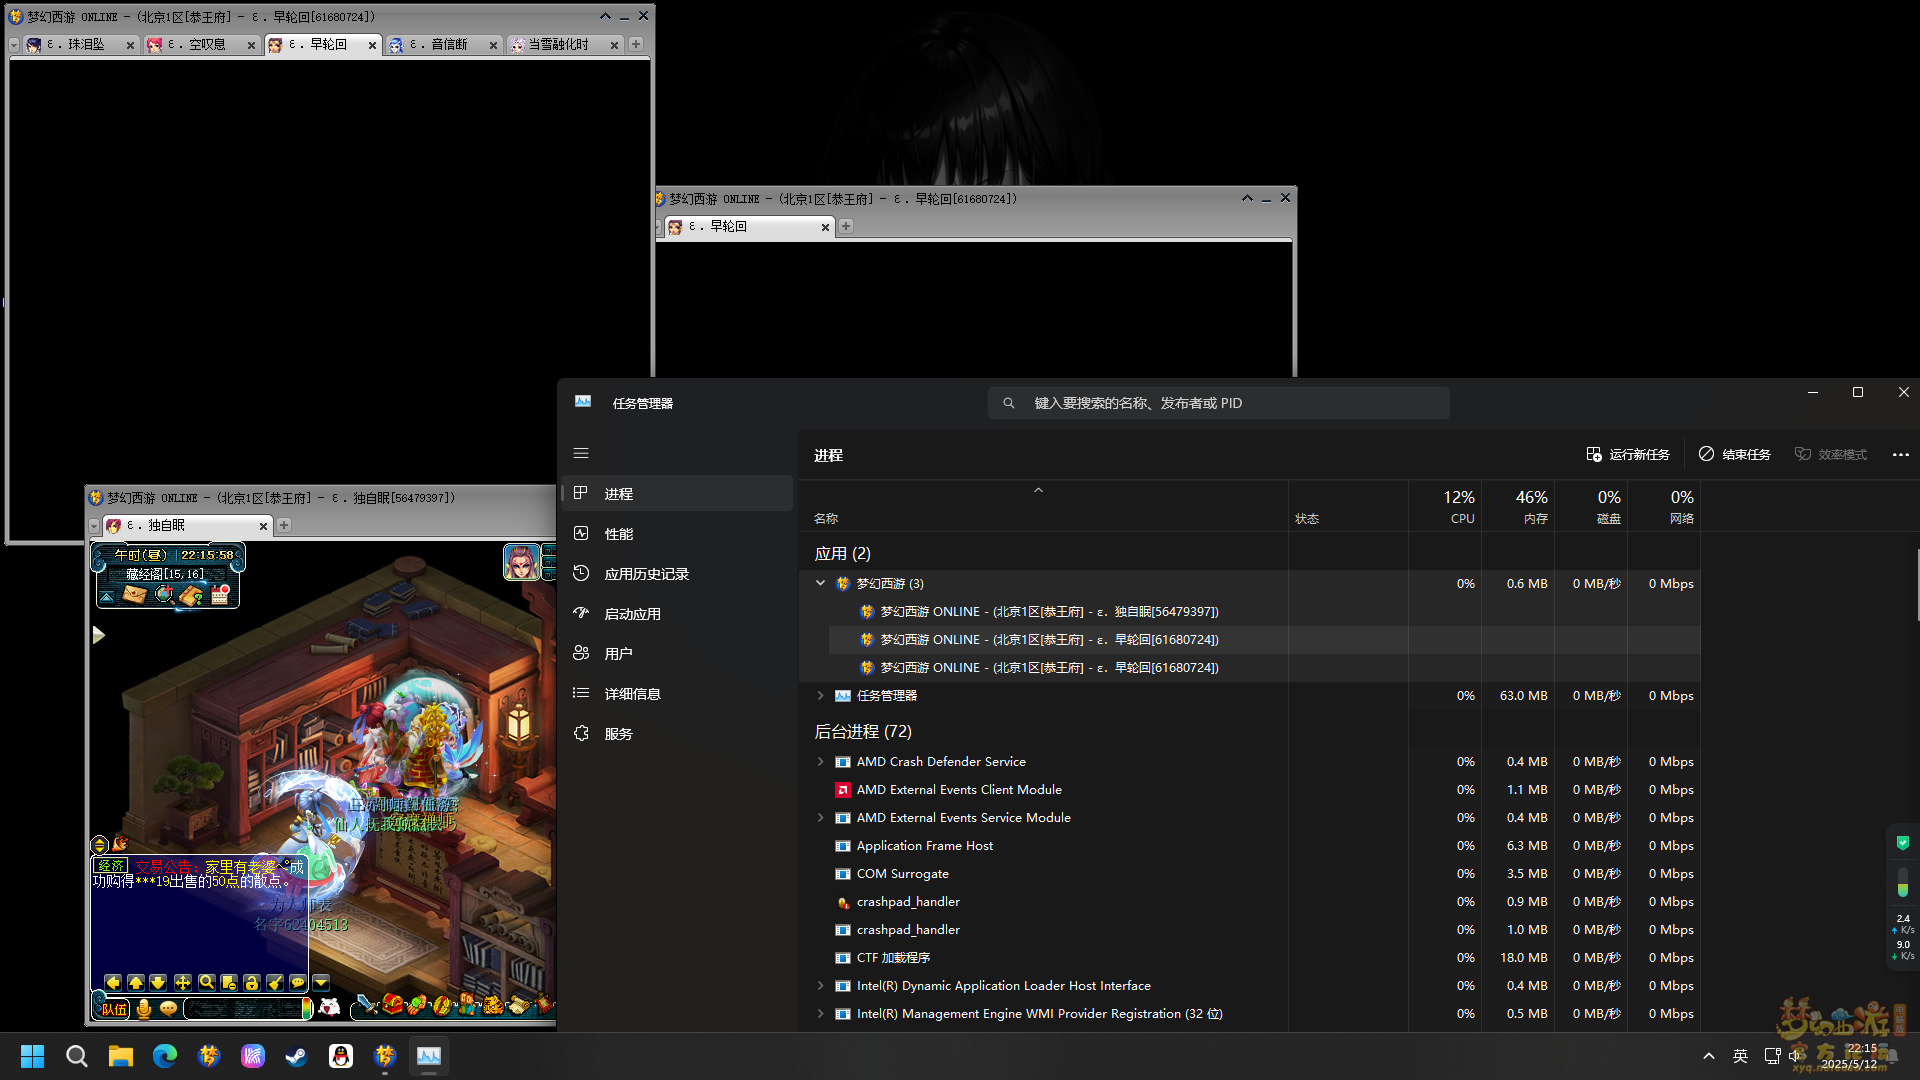Open the 服务 services page
Screen dimensions: 1920x1080
click(677, 734)
